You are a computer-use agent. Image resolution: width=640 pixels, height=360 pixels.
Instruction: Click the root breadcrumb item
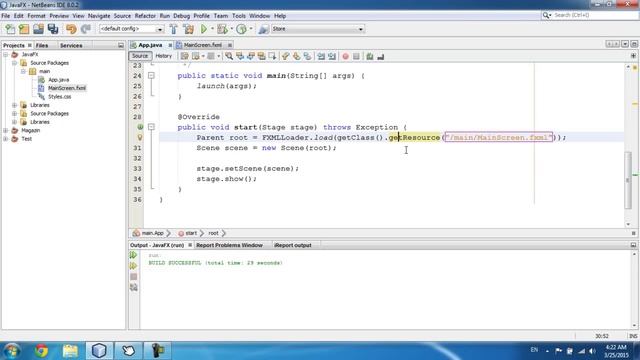pos(213,233)
